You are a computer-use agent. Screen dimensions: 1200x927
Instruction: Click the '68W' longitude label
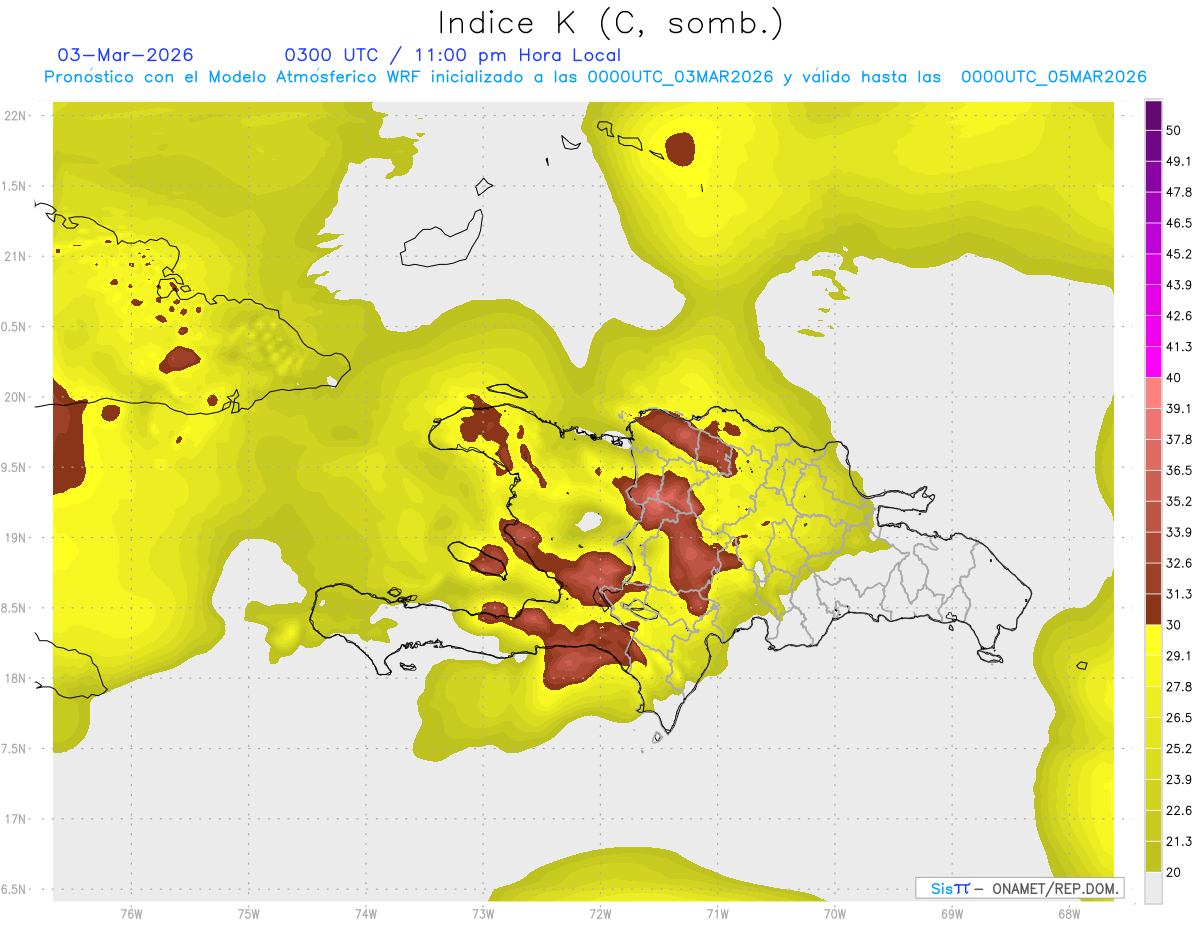1069,913
